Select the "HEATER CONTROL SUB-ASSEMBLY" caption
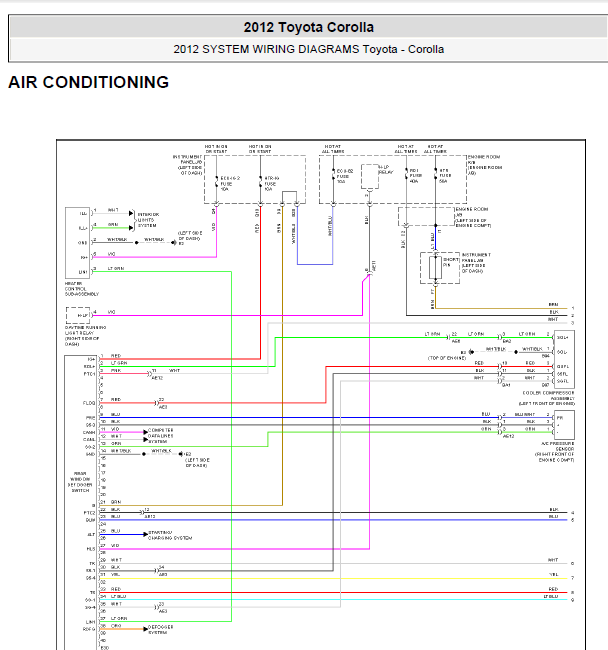 click(x=82, y=289)
